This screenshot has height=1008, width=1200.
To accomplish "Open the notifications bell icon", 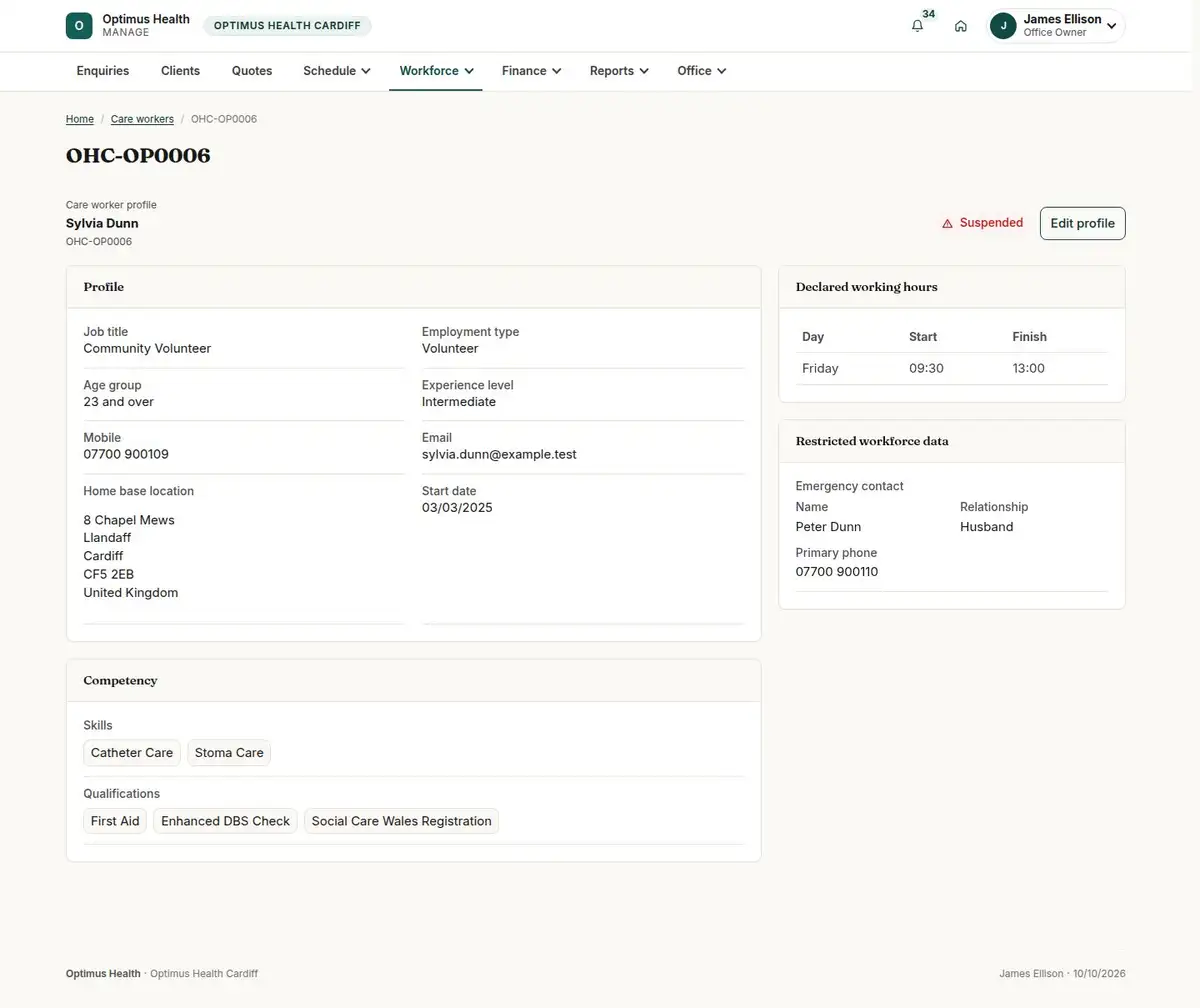I will (917, 26).
